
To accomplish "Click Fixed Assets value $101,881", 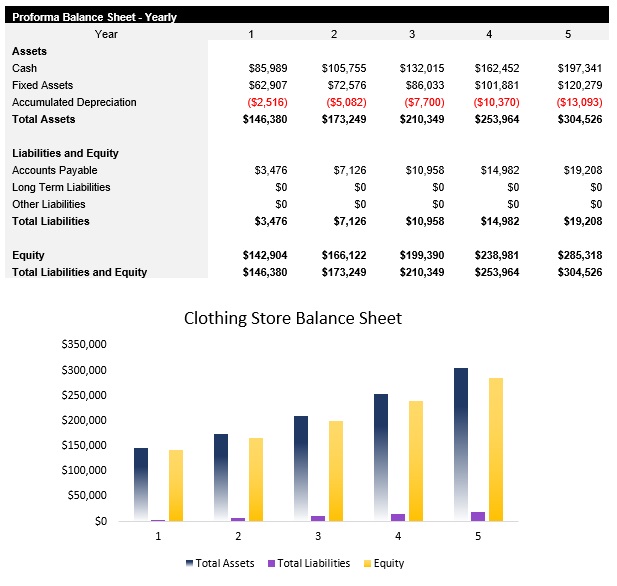I will coord(497,85).
